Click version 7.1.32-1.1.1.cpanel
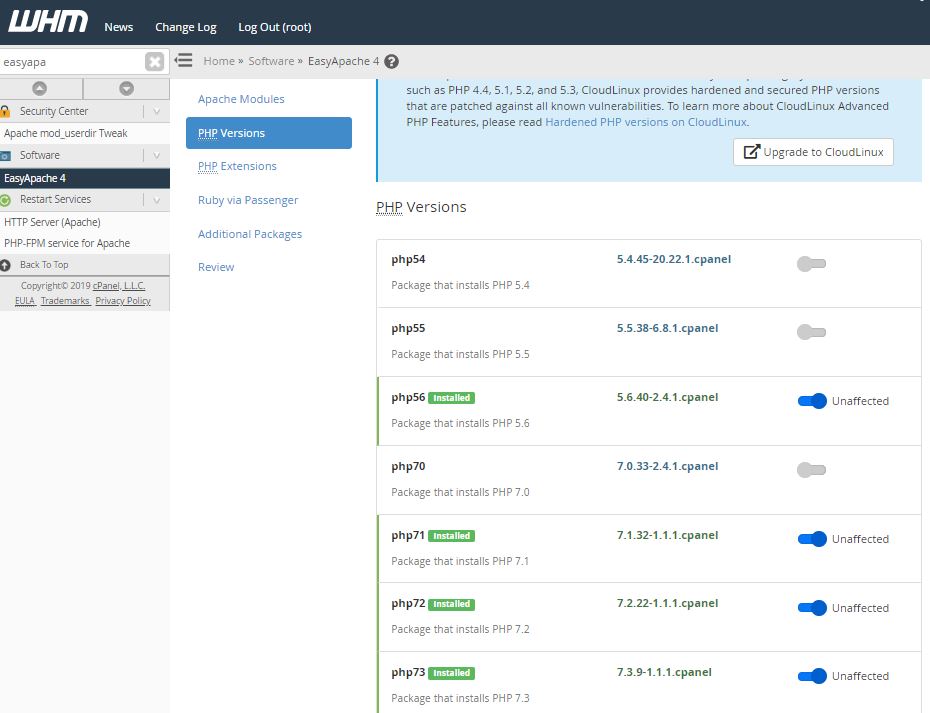Screen dimensions: 930x713 point(667,535)
